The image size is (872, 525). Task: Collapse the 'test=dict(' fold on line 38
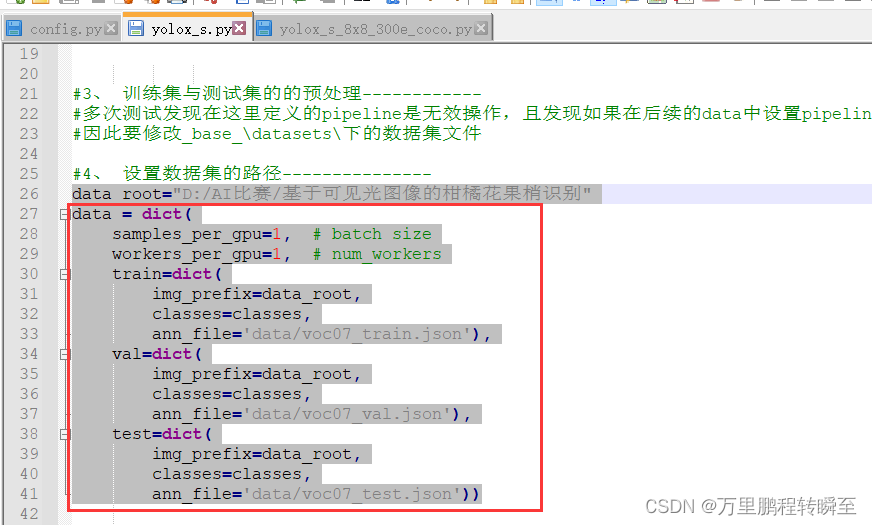65,434
